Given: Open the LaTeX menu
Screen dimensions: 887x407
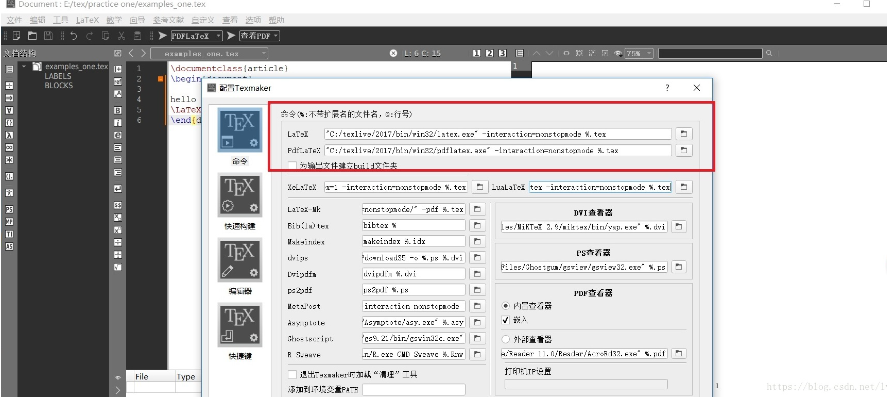Looking at the screenshot, I should tap(87, 20).
